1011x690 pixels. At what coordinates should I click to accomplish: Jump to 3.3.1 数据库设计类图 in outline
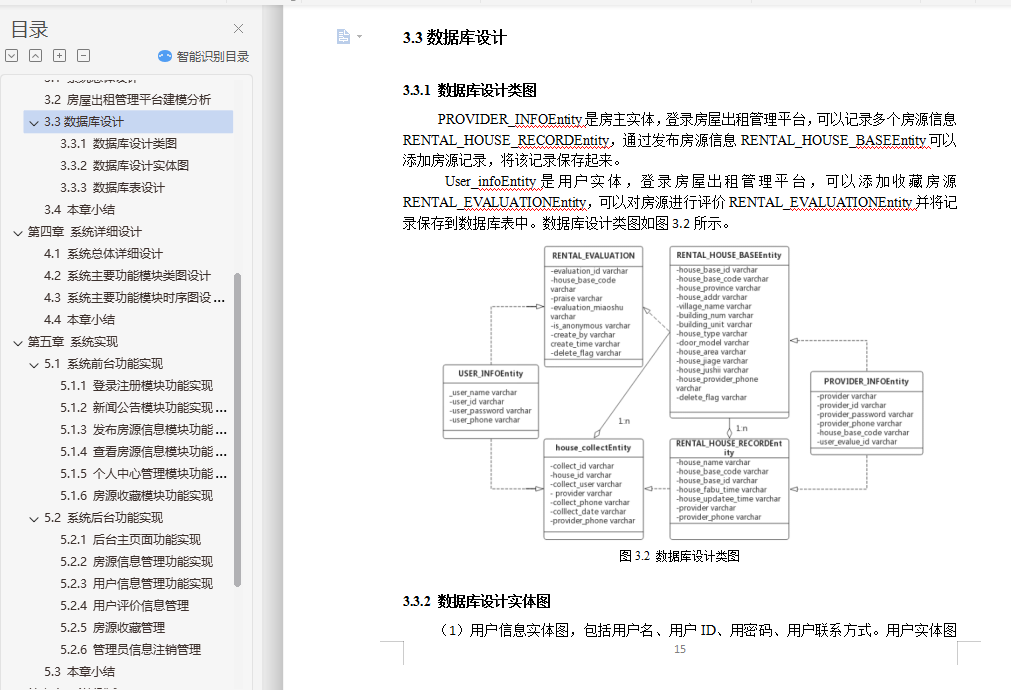118,144
